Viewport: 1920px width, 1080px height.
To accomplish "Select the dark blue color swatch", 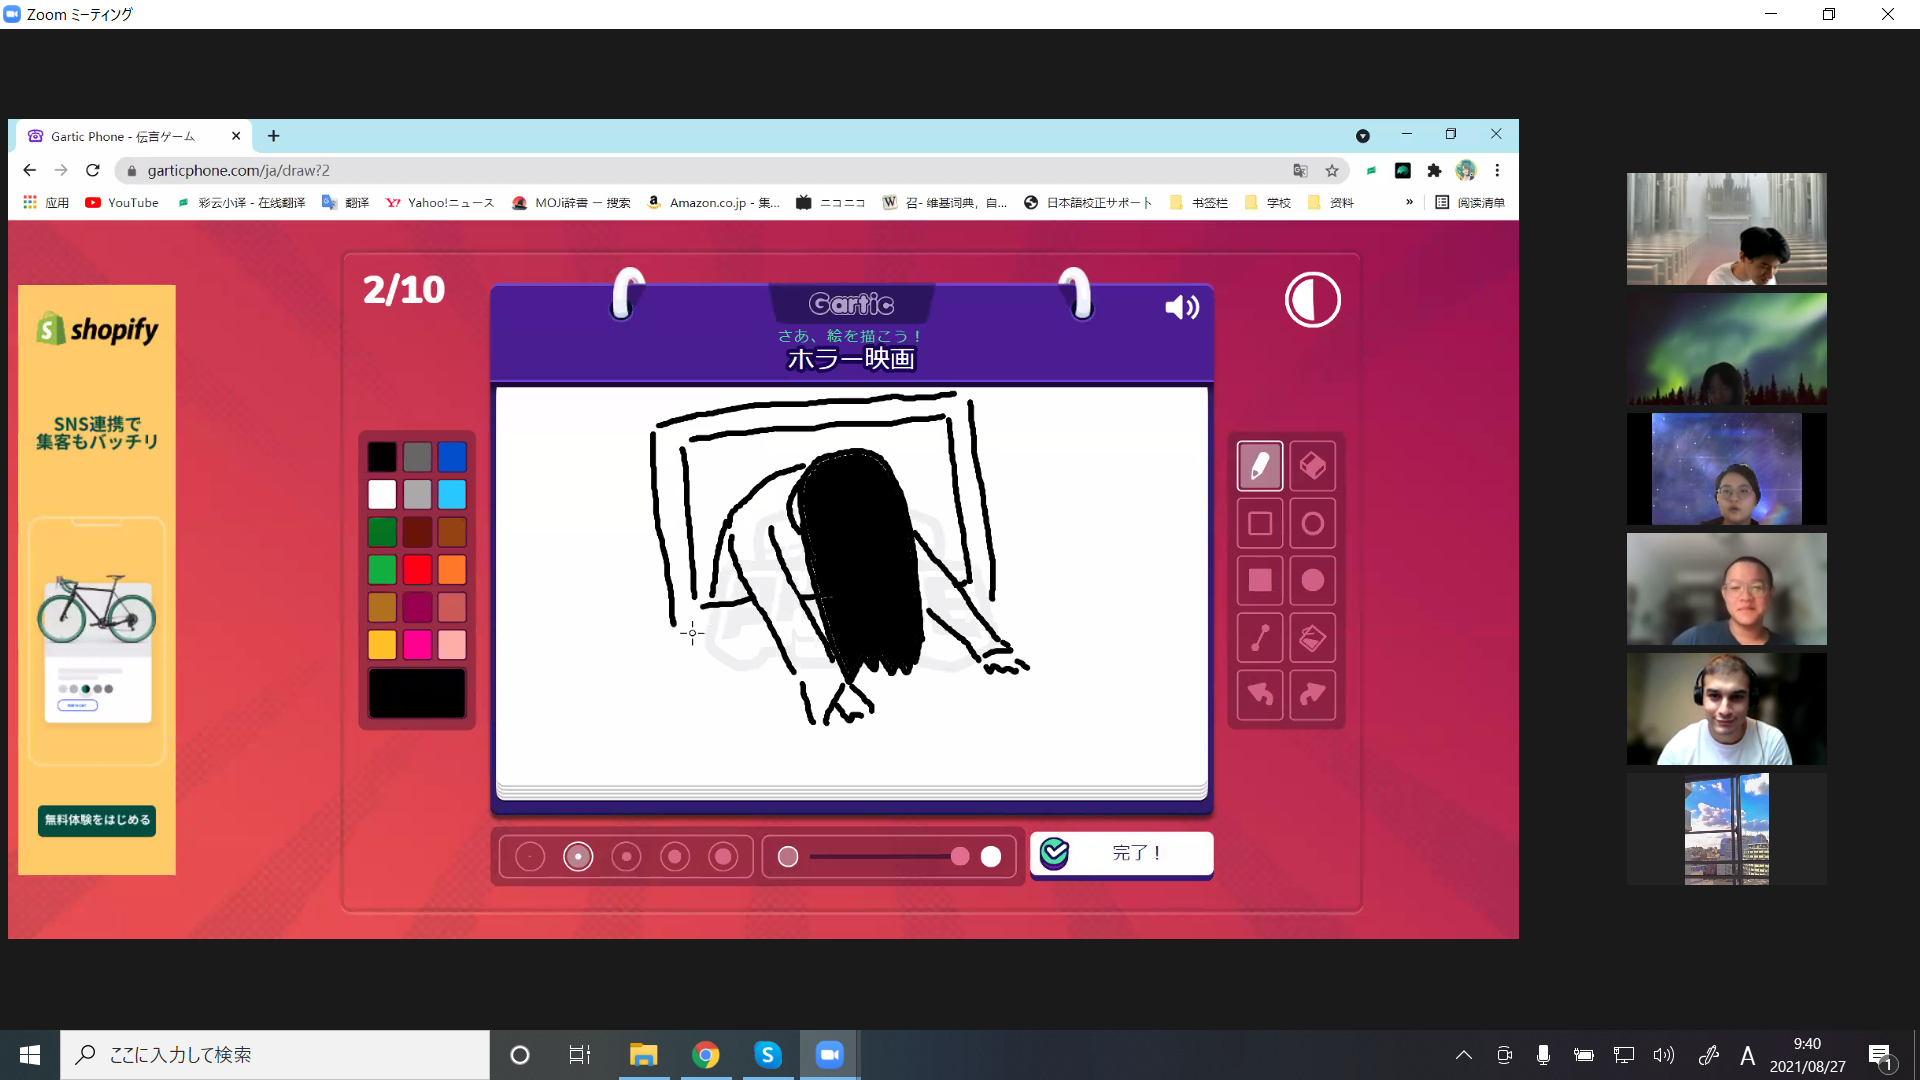I will [x=452, y=457].
